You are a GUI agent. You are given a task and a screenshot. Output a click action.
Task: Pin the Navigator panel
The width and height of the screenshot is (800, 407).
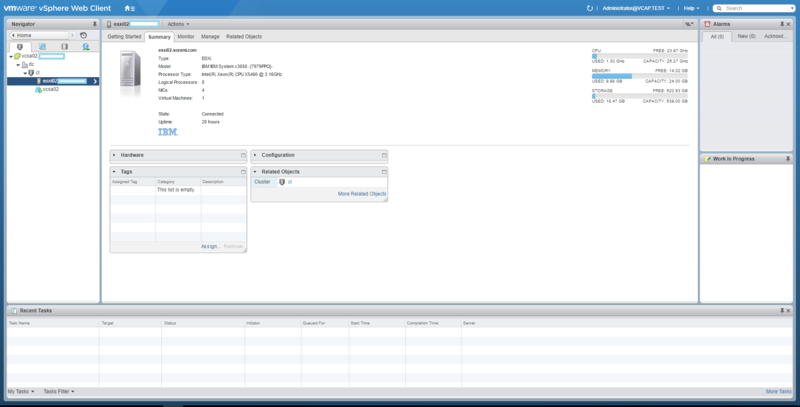tap(94, 24)
